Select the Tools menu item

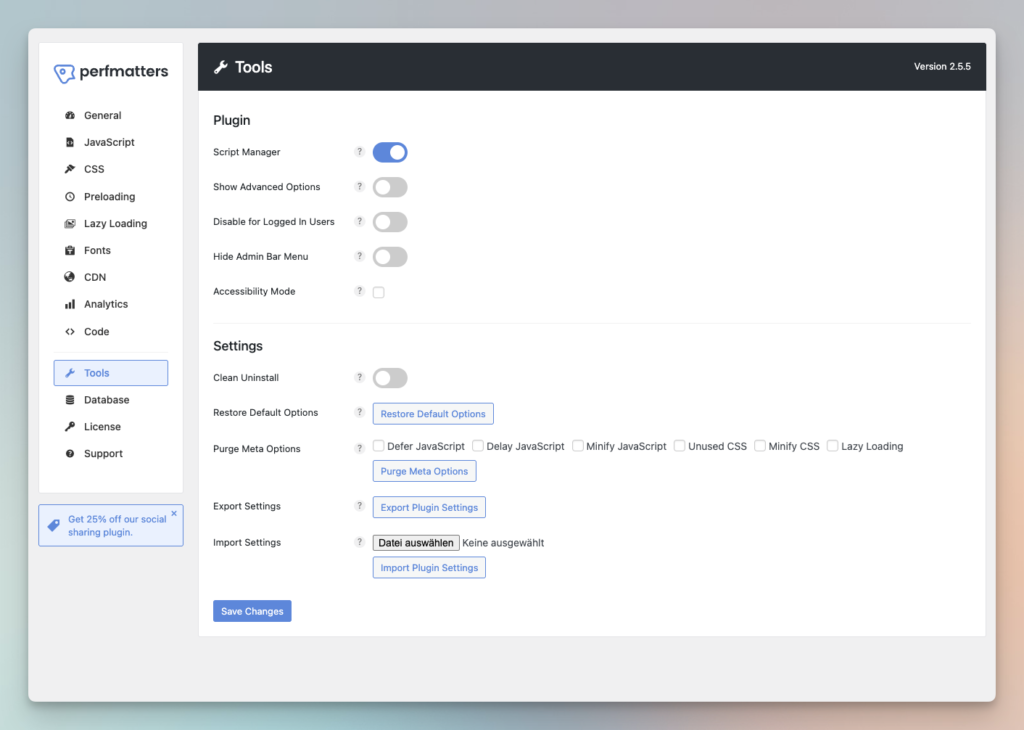[x=110, y=373]
